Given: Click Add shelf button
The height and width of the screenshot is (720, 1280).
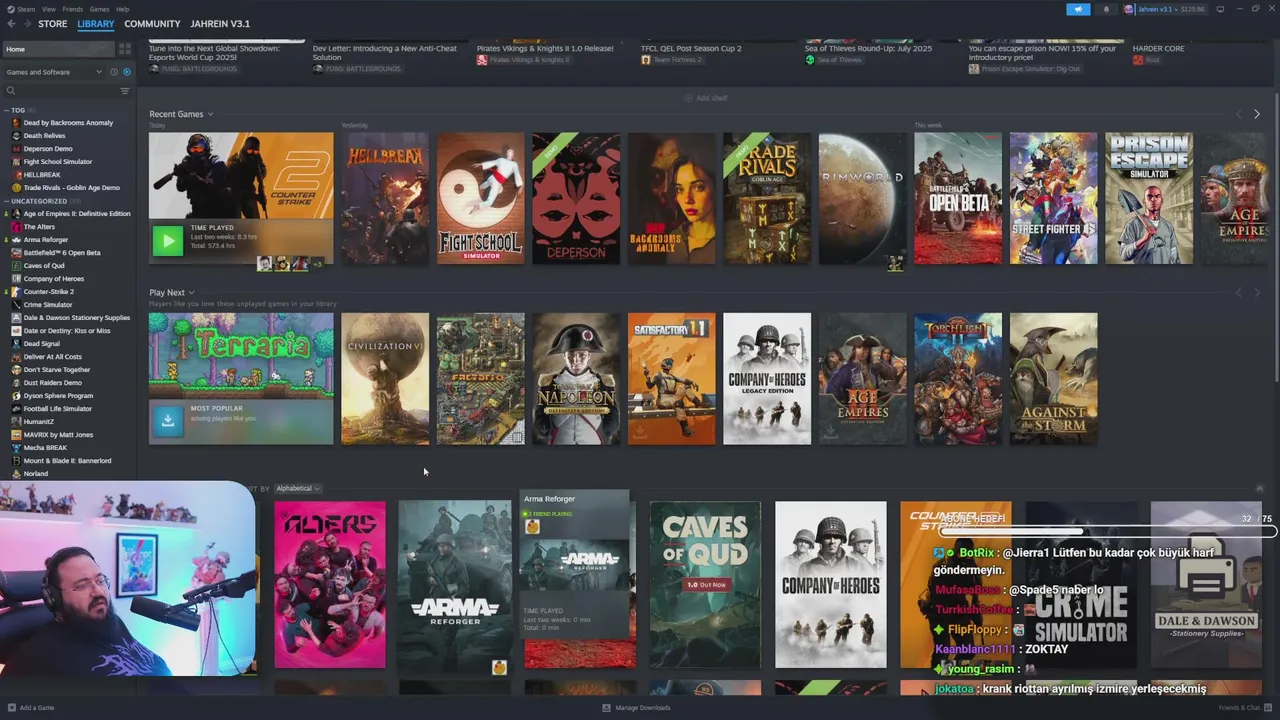Looking at the screenshot, I should pyautogui.click(x=706, y=98).
